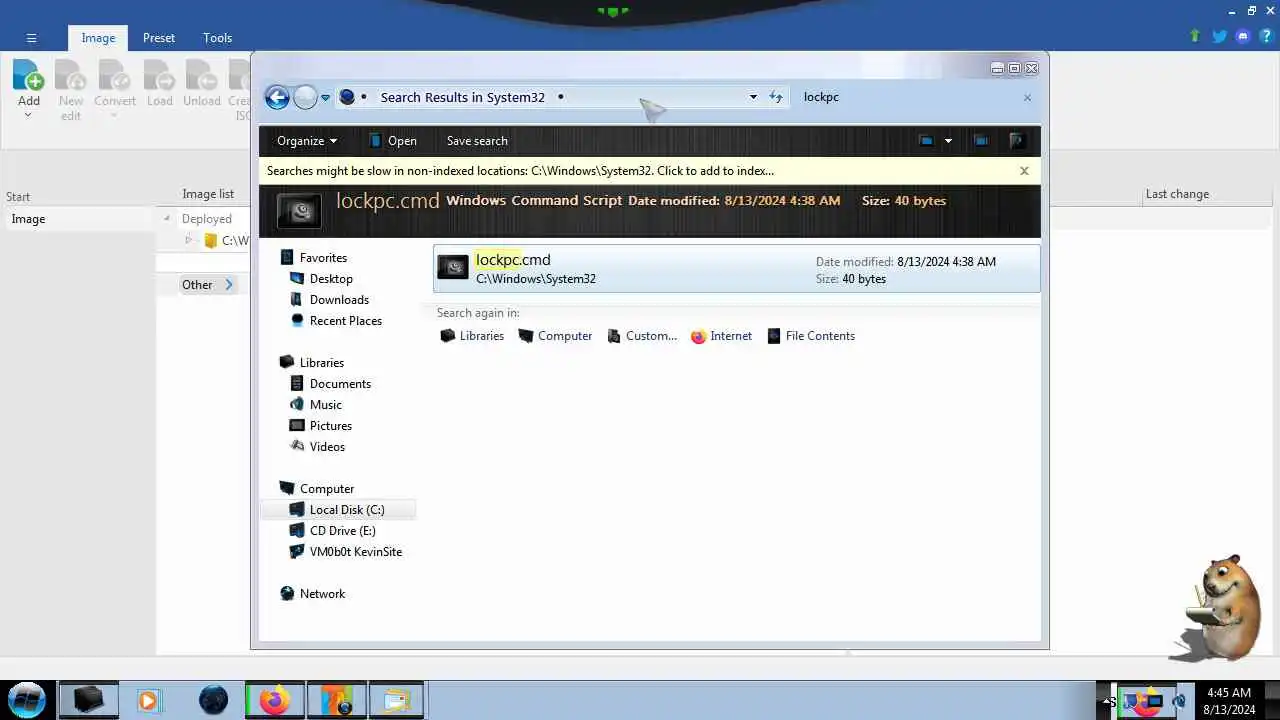The height and width of the screenshot is (720, 1280).
Task: Search again in Computer
Action: pyautogui.click(x=555, y=336)
